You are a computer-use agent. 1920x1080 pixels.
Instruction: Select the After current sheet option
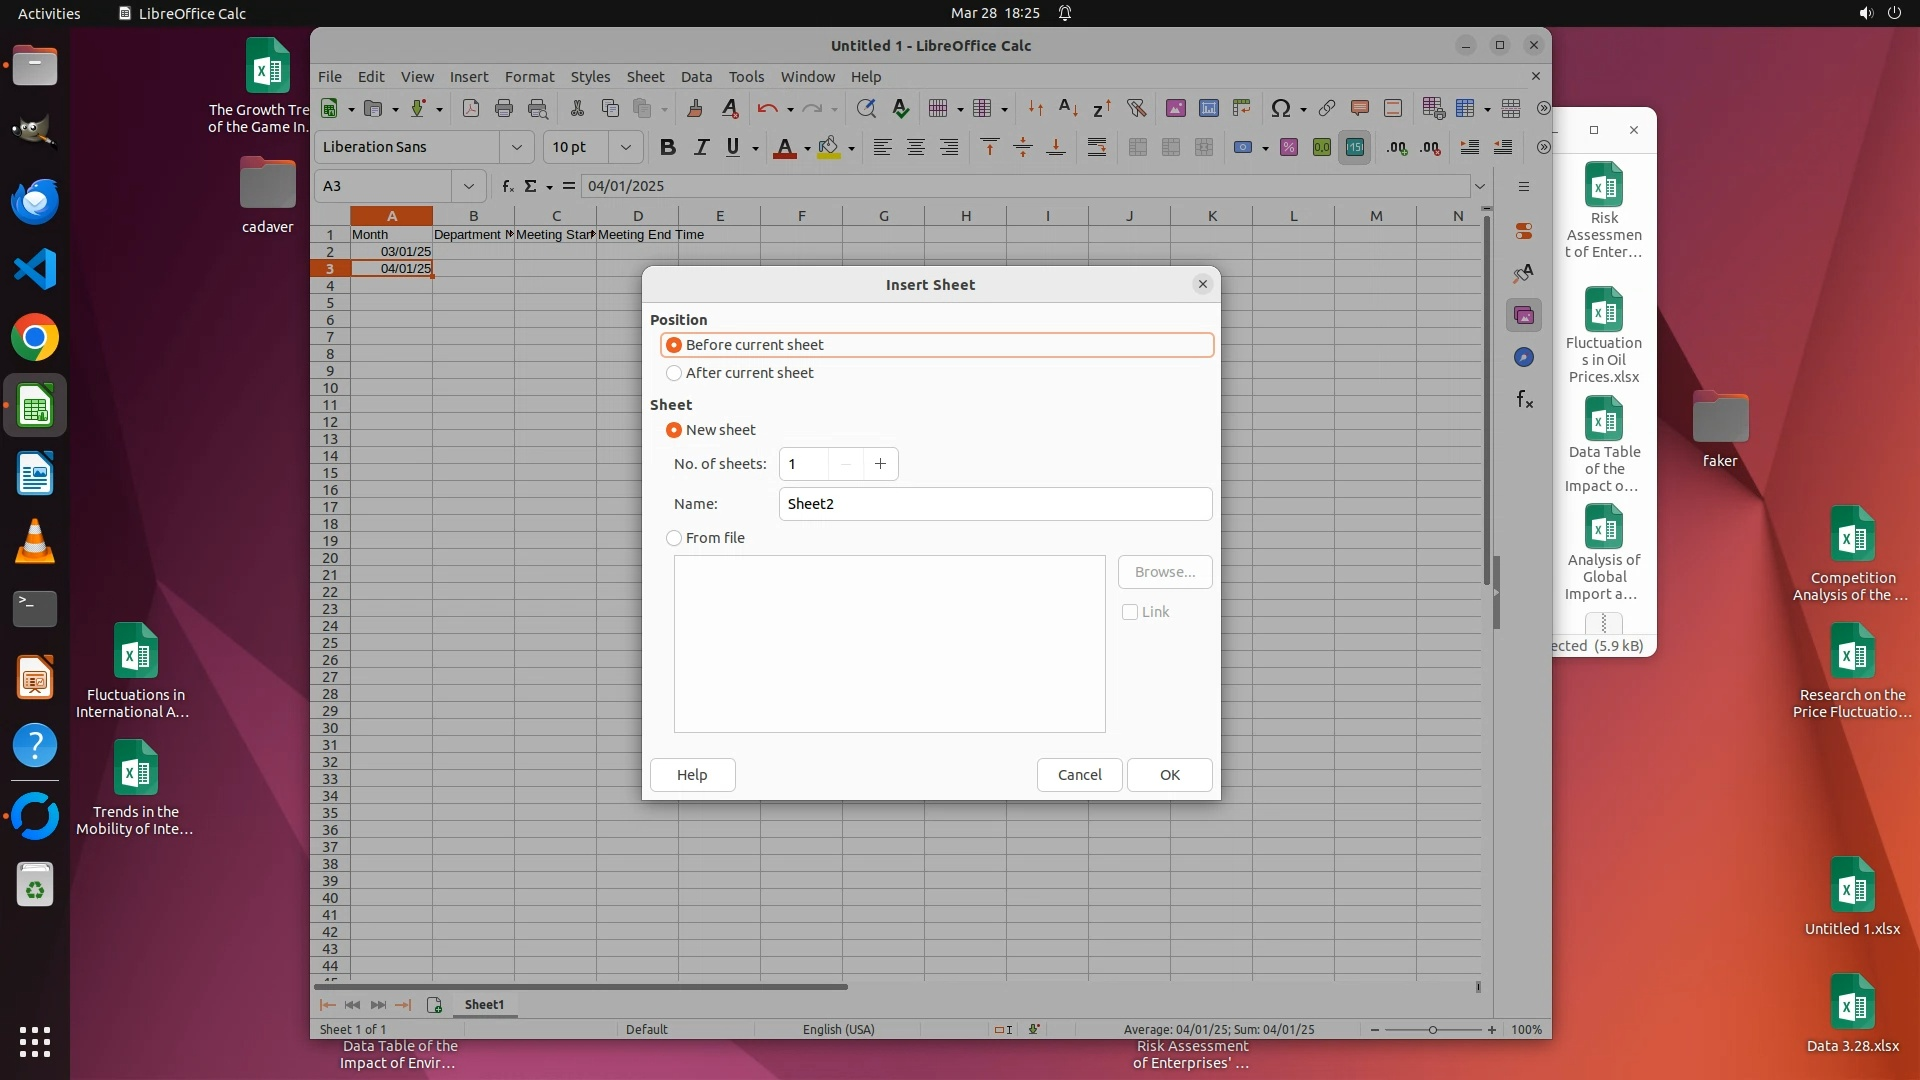(674, 373)
